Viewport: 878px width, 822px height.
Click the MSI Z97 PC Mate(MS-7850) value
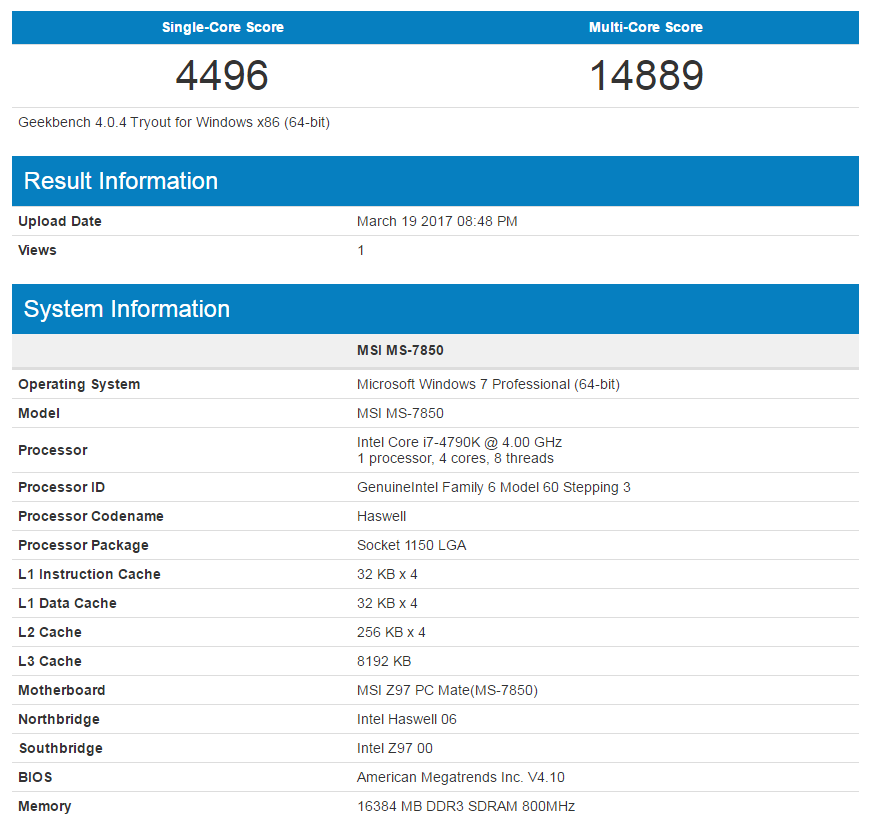(x=447, y=690)
